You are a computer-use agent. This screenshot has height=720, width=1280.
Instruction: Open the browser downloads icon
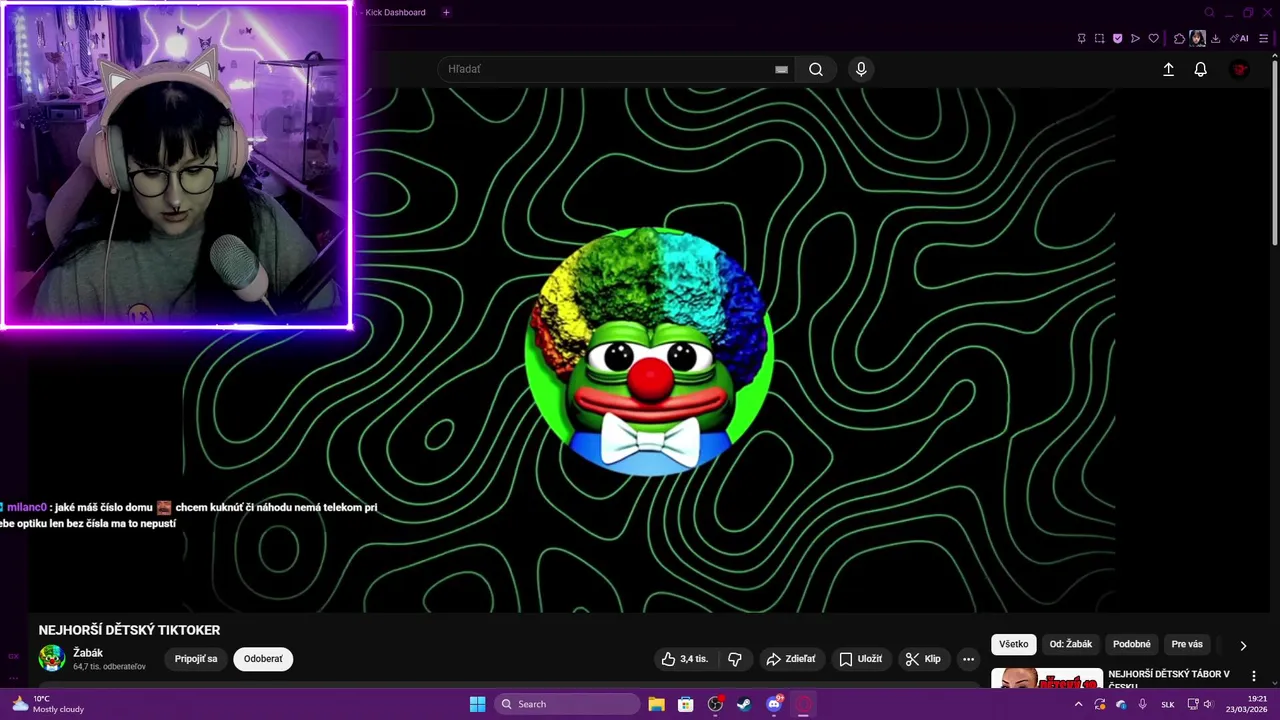coord(1215,39)
